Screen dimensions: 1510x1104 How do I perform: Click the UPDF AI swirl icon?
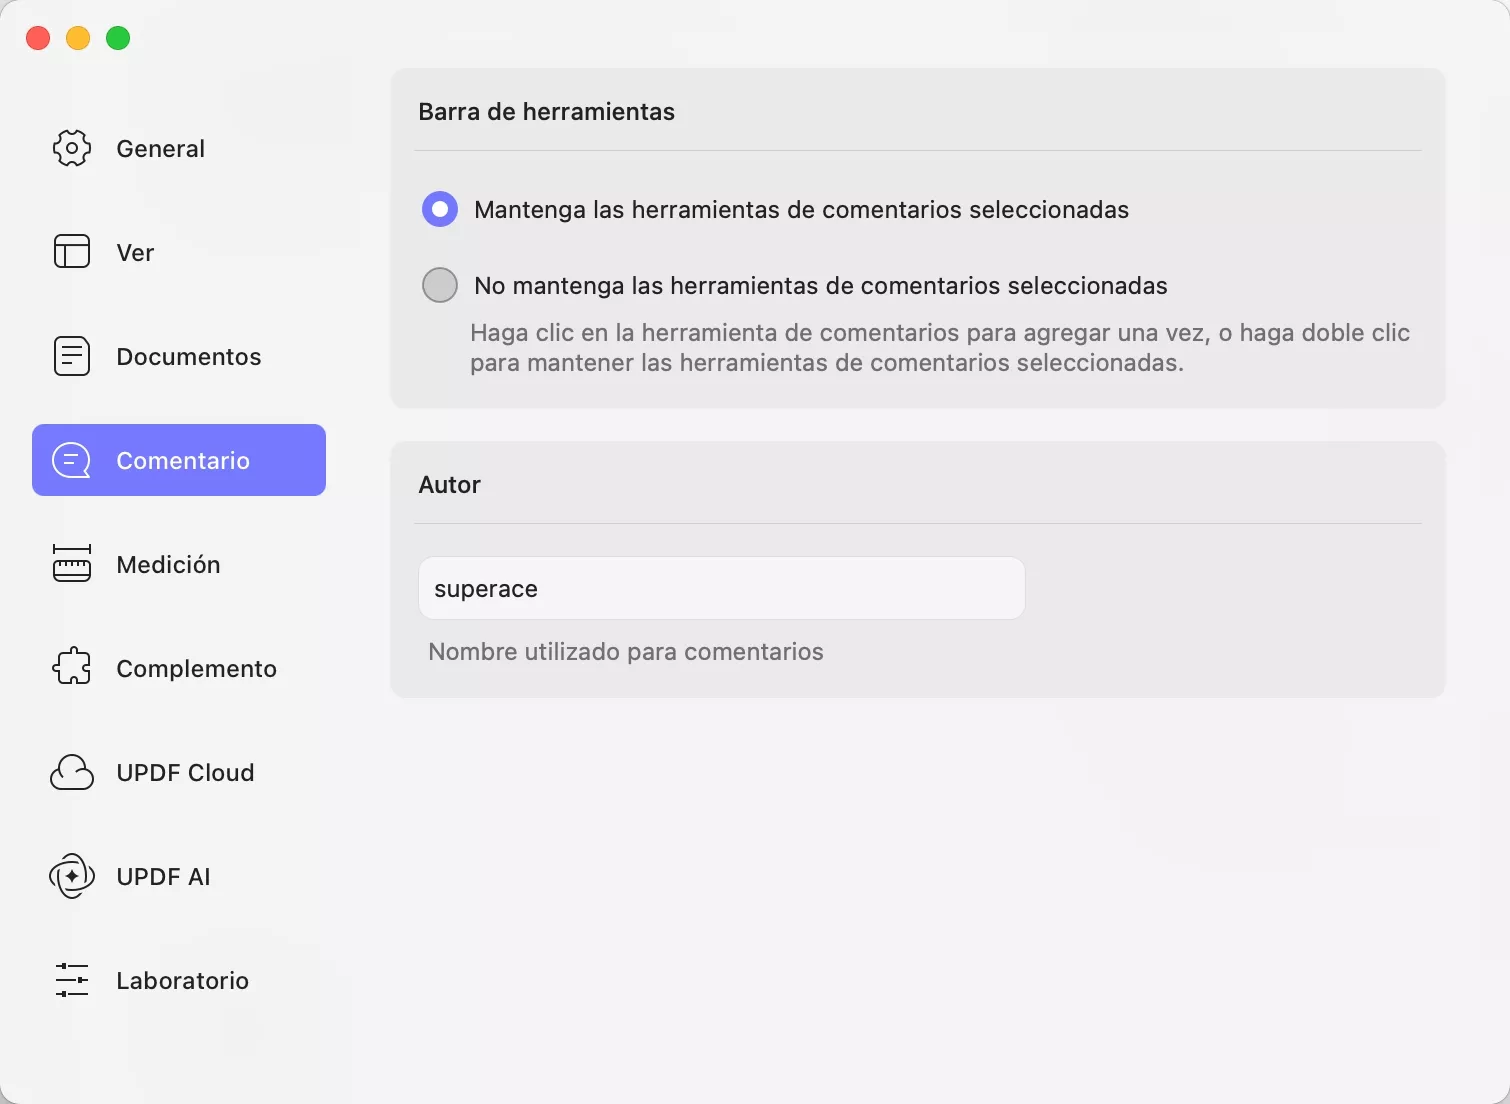[72, 876]
